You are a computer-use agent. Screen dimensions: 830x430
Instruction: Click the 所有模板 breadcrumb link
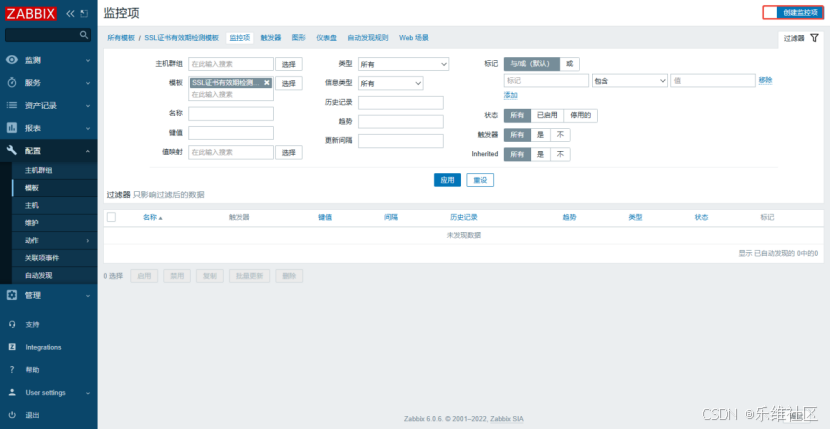click(x=121, y=38)
